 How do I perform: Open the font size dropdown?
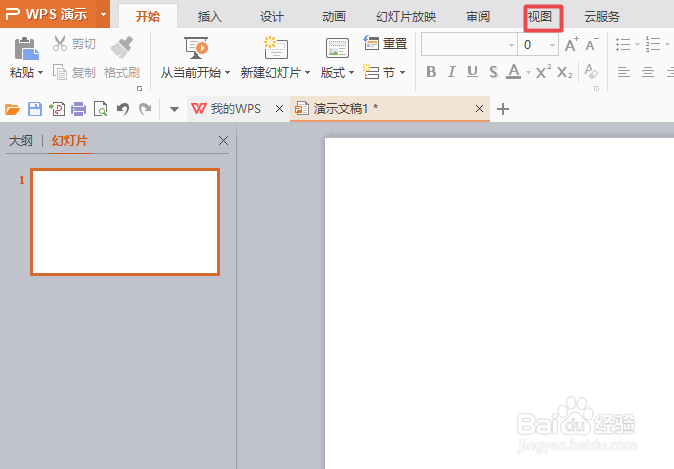[x=552, y=45]
